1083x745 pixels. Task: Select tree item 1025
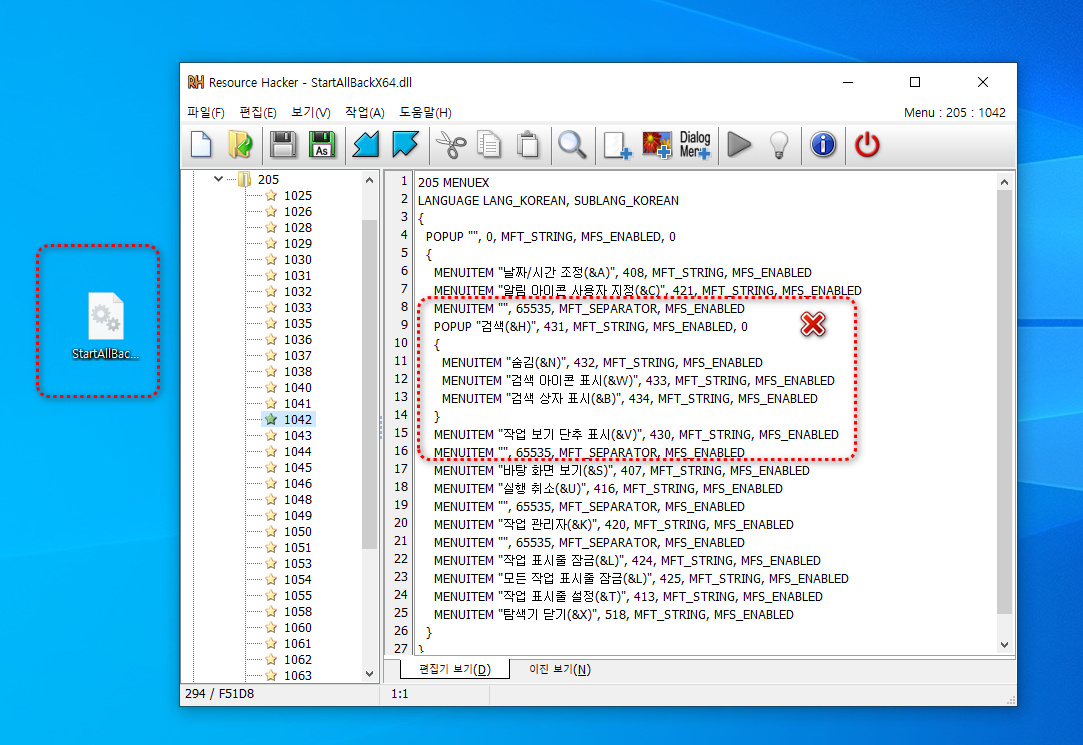click(x=298, y=195)
